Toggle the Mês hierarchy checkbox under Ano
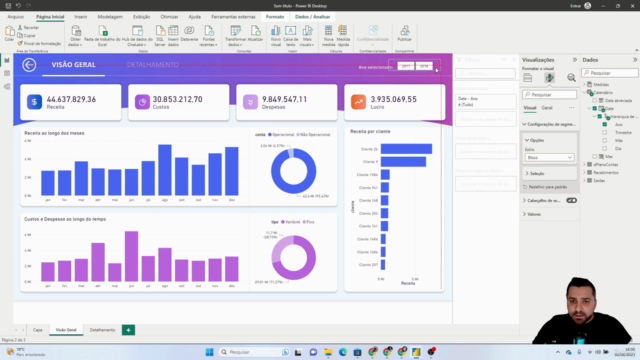This screenshot has height=360, width=640. (605, 140)
